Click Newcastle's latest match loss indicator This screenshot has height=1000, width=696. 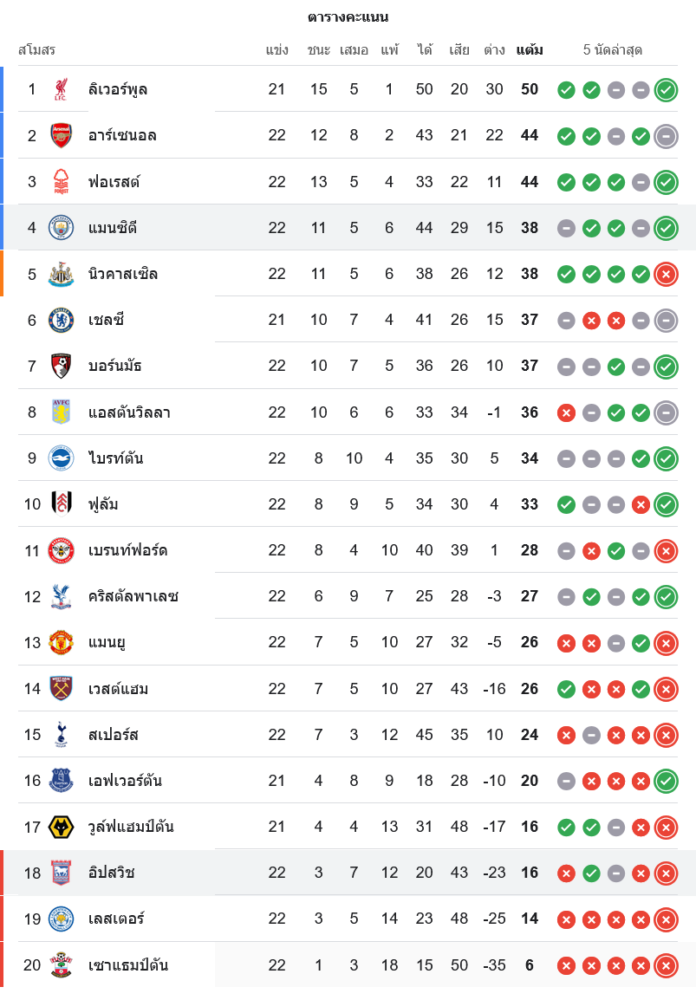pyautogui.click(x=666, y=274)
